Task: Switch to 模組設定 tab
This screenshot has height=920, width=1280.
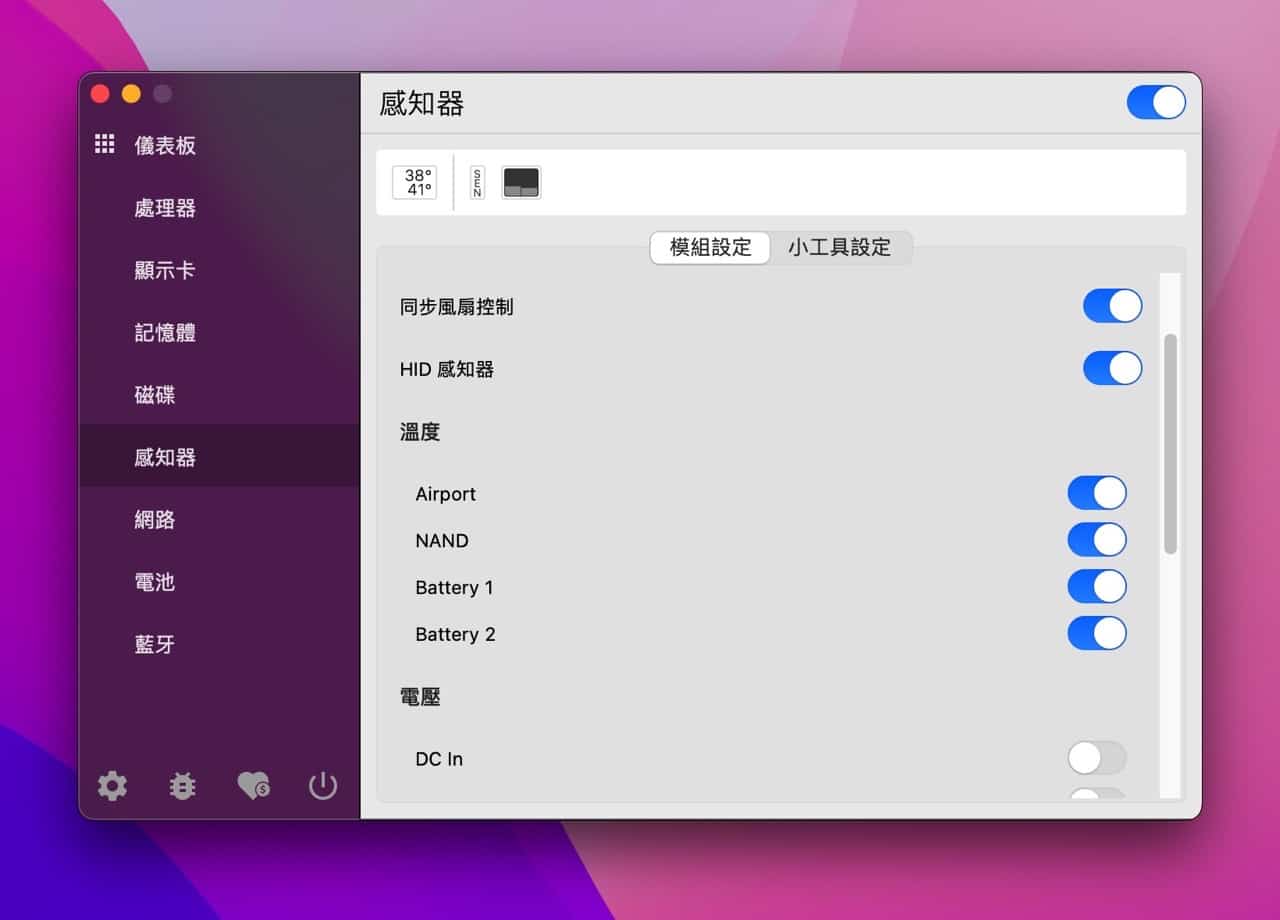Action: [x=710, y=247]
